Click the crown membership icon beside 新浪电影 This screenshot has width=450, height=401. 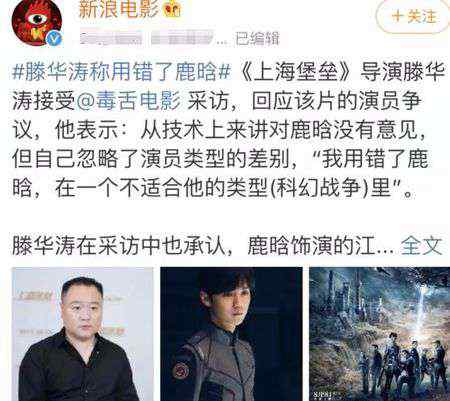[x=172, y=10]
